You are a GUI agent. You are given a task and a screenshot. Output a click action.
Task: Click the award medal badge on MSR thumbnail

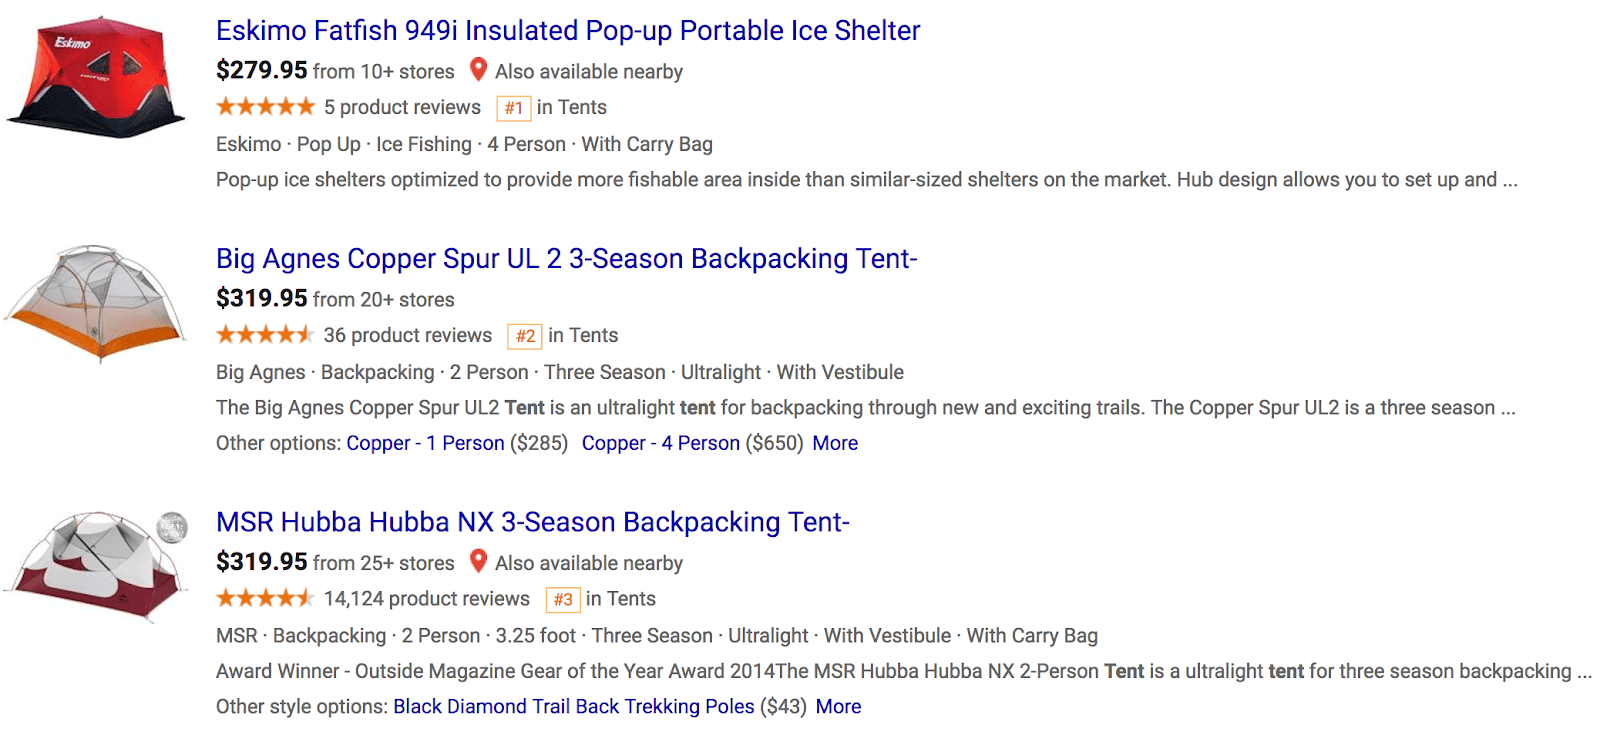tap(172, 526)
